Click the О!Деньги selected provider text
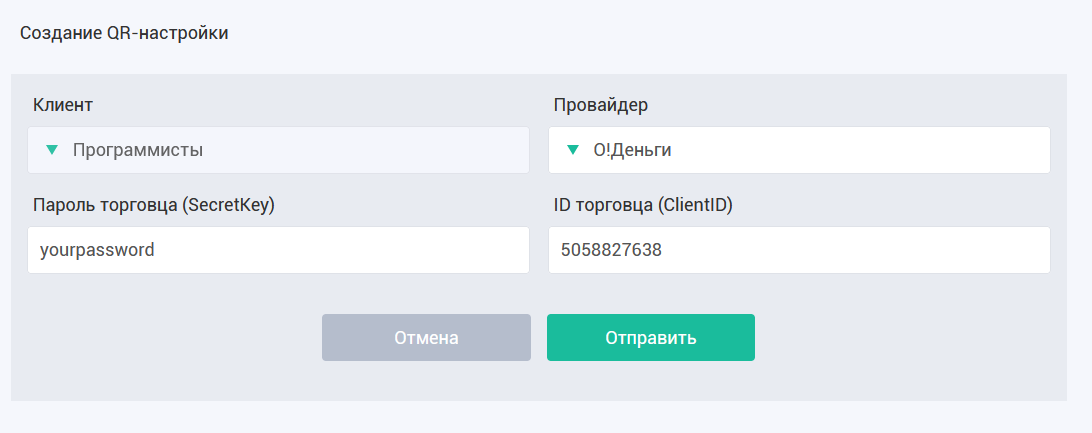1092x433 pixels. pos(632,150)
